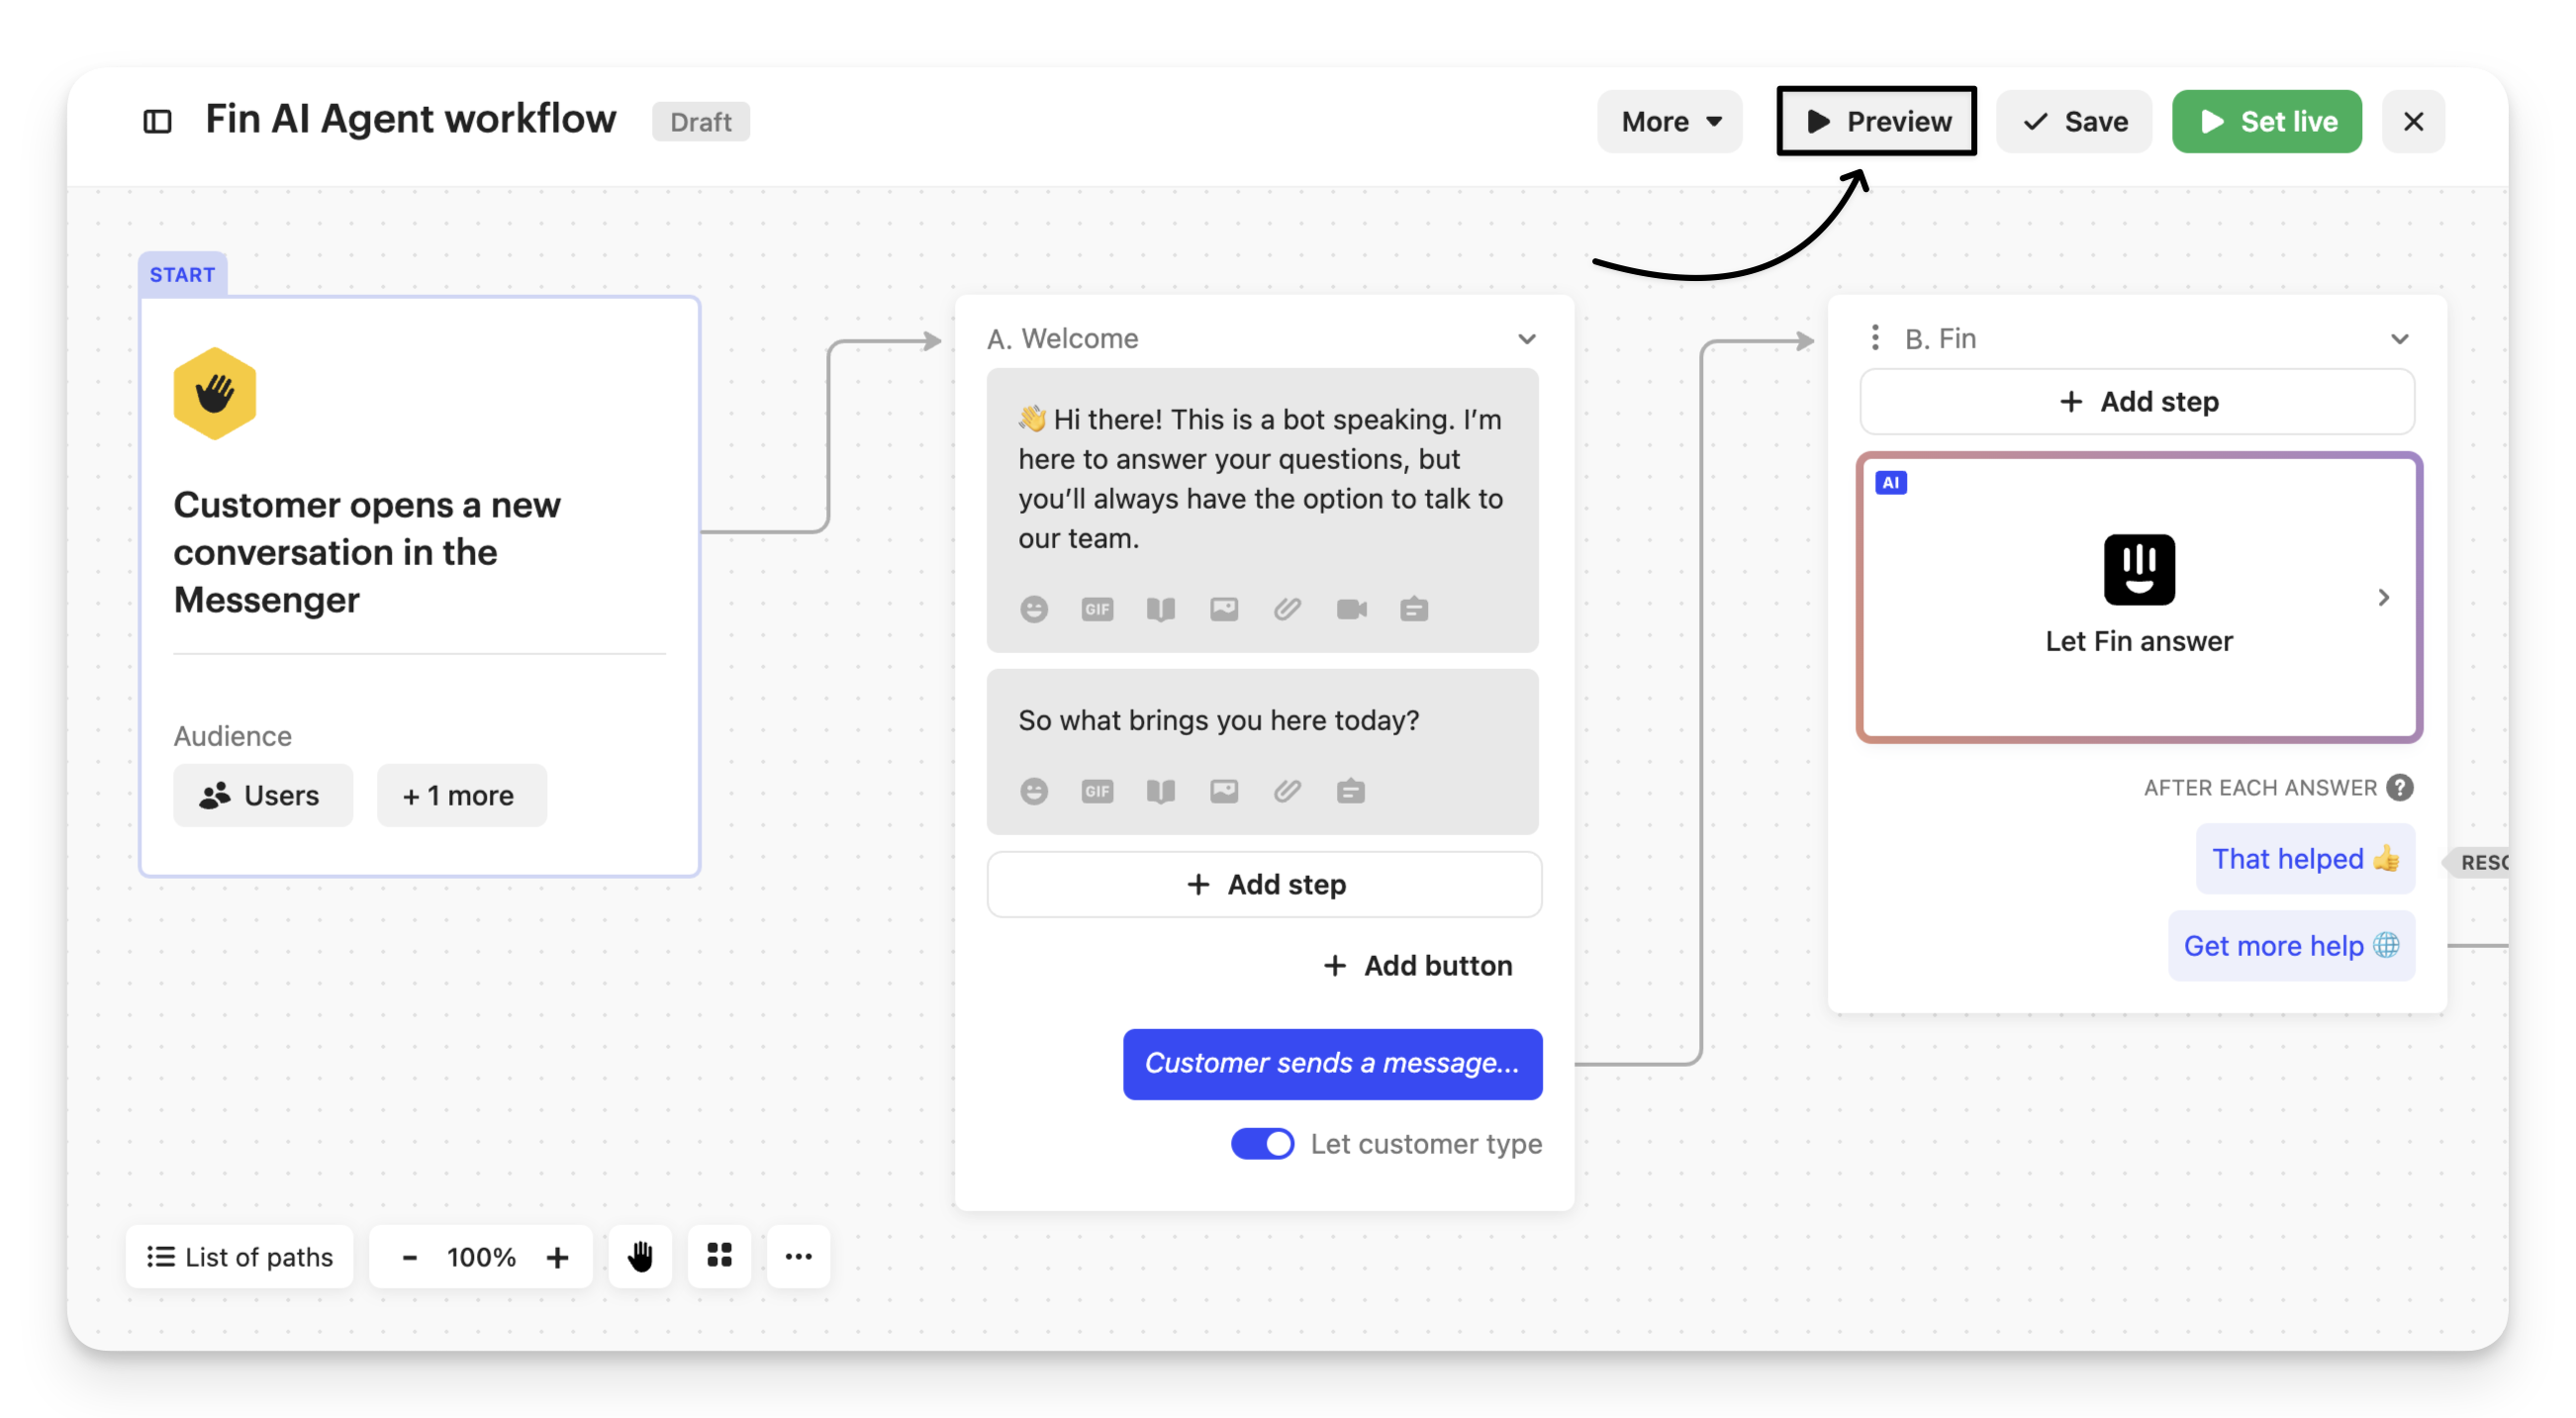Insert emoji in the Hi there message

click(1034, 609)
